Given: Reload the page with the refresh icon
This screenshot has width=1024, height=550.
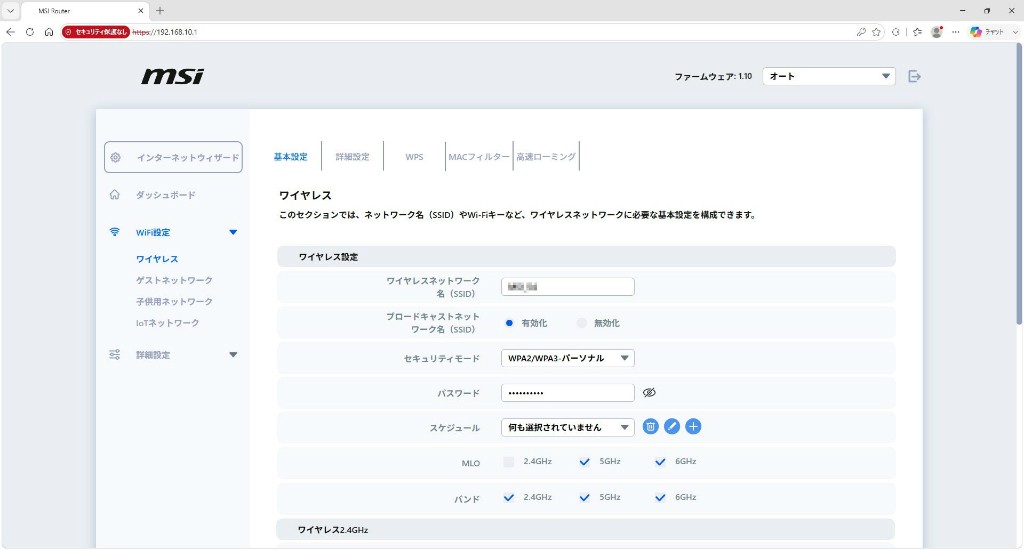Looking at the screenshot, I should point(29,32).
